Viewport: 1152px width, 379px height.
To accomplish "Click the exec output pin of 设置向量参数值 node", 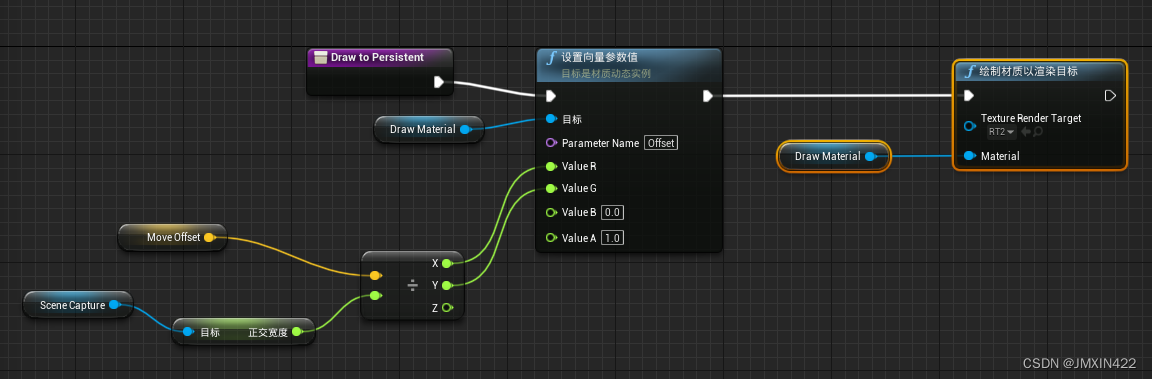I will (708, 95).
